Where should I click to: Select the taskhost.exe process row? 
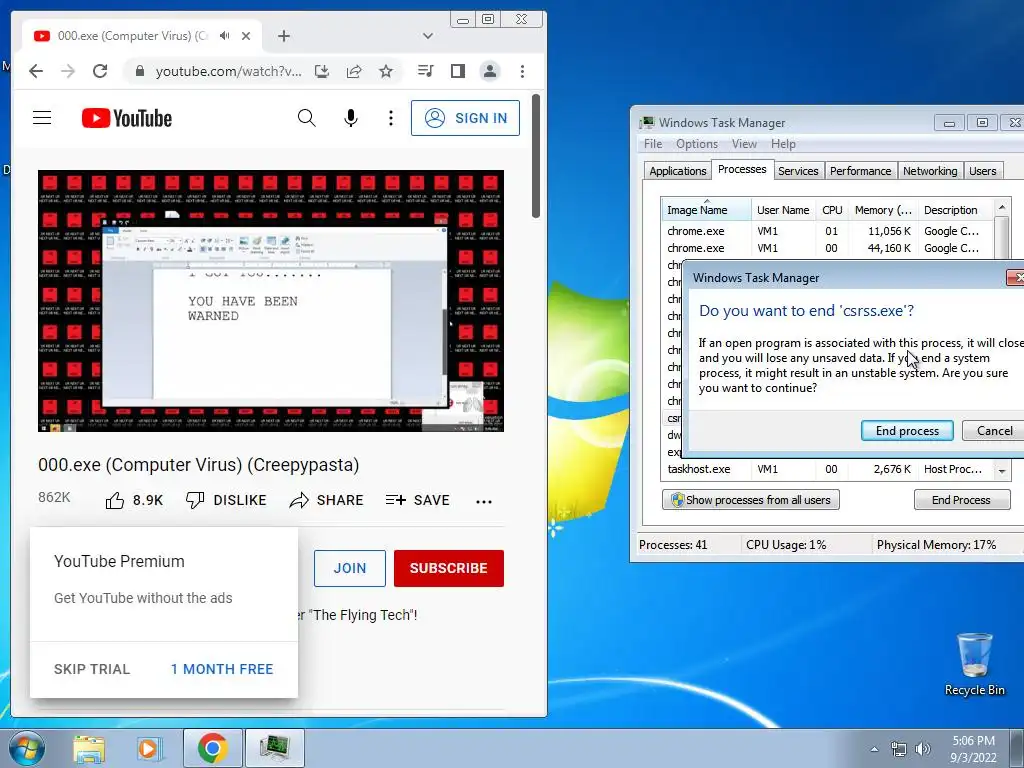click(827, 470)
